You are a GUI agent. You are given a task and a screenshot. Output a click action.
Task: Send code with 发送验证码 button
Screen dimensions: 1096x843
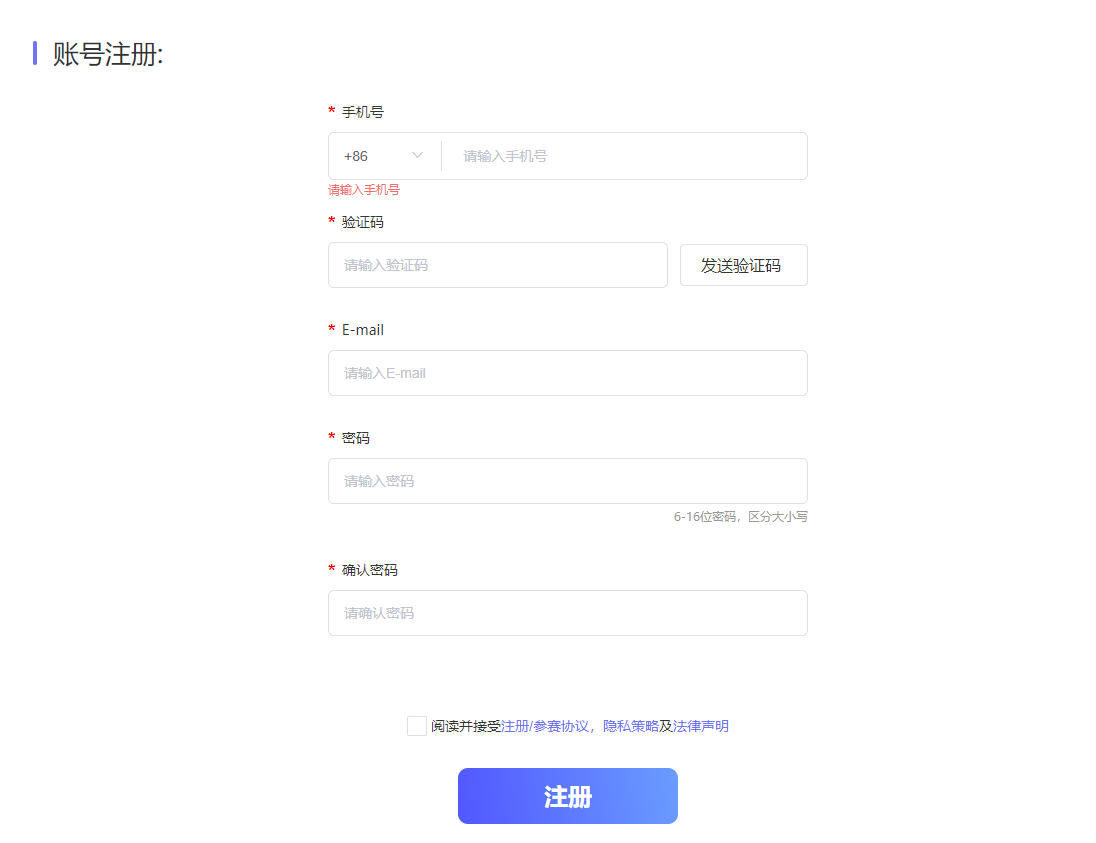pos(744,265)
